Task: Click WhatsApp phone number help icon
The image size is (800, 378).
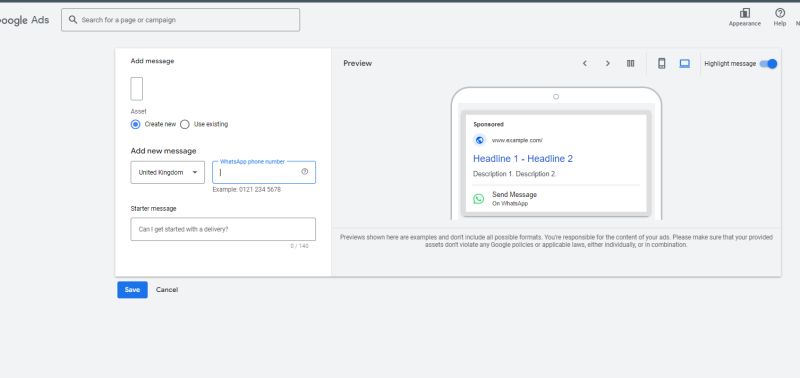Action: click(x=305, y=172)
